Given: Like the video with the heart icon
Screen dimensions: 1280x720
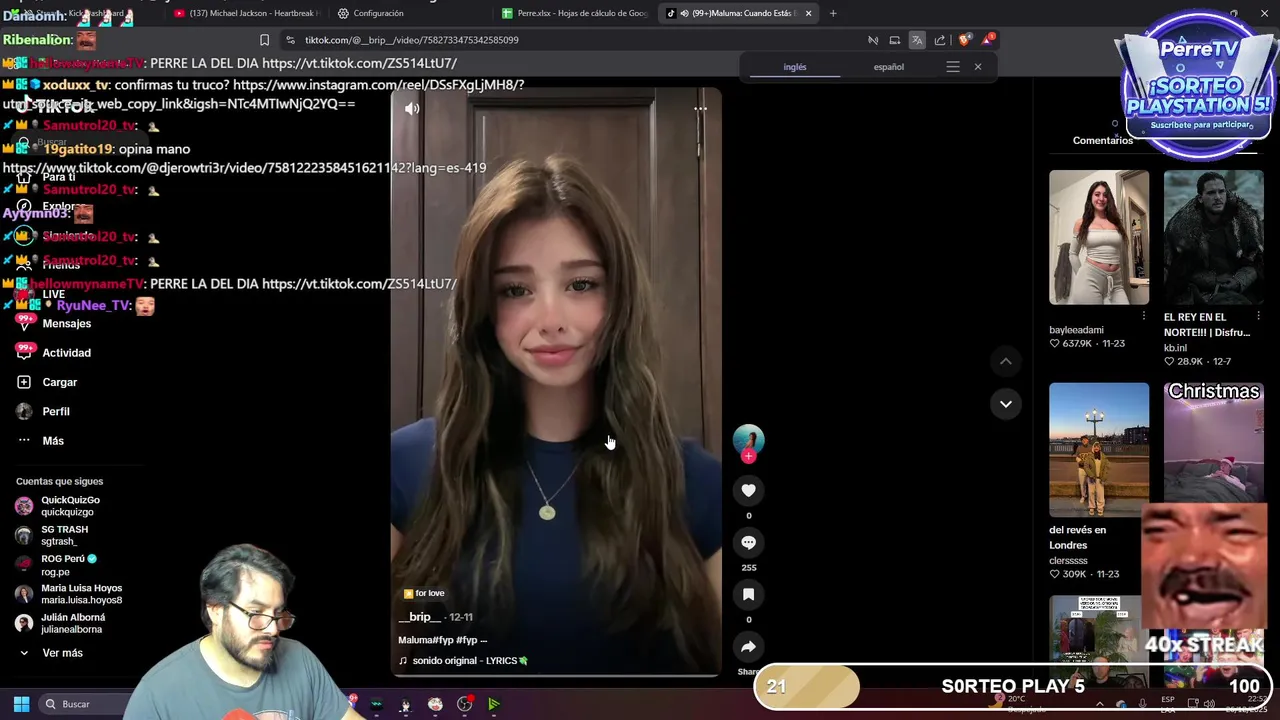Looking at the screenshot, I should pyautogui.click(x=748, y=490).
